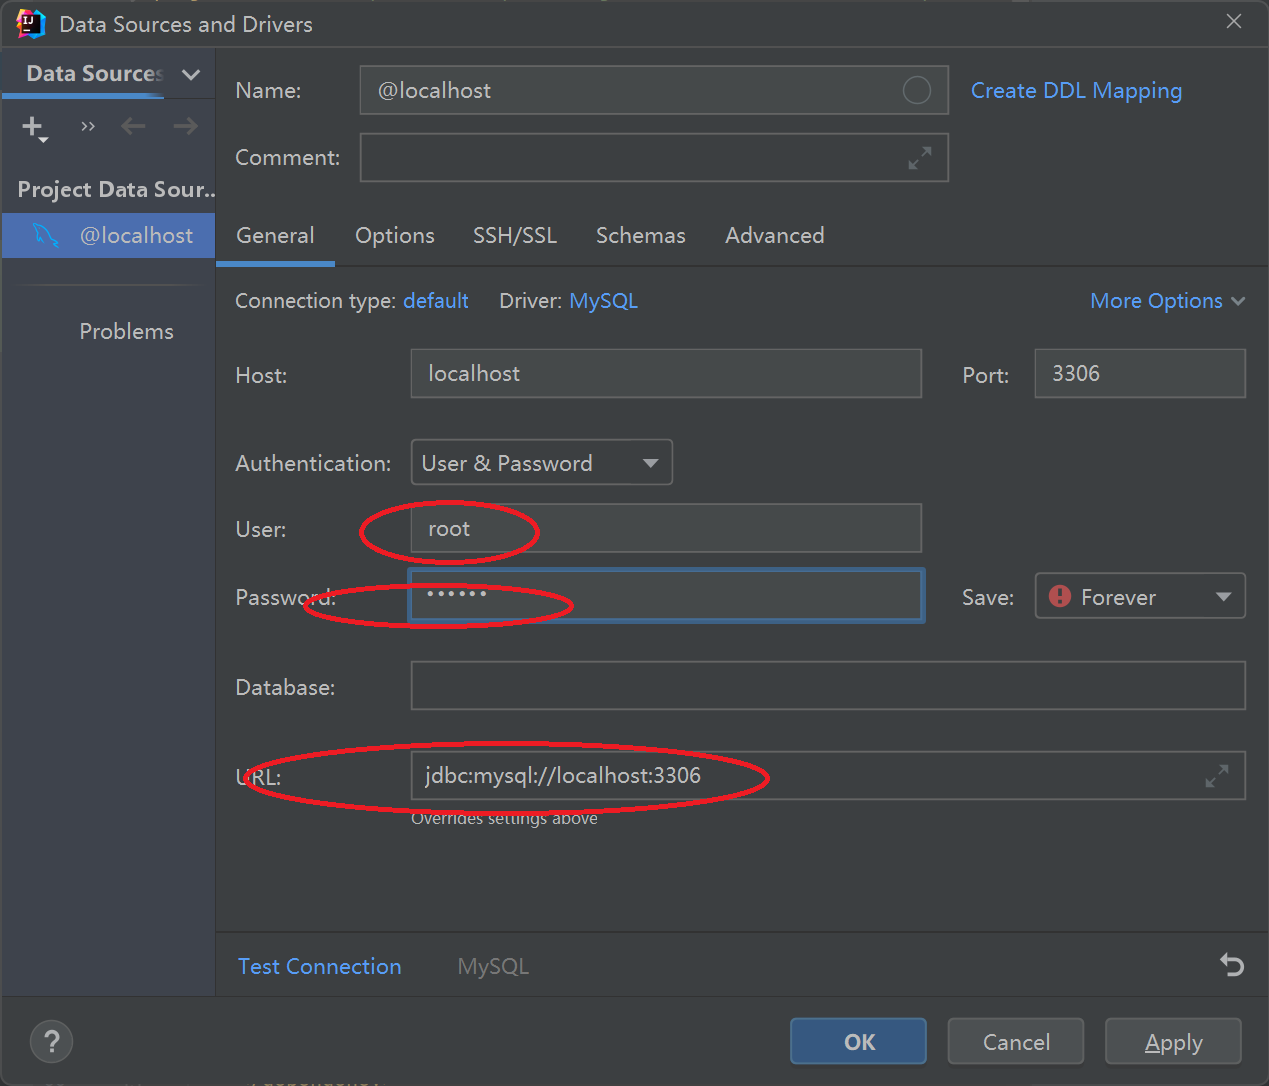Show hidden toolbar actions via double chevron
The width and height of the screenshot is (1269, 1086).
(88, 126)
